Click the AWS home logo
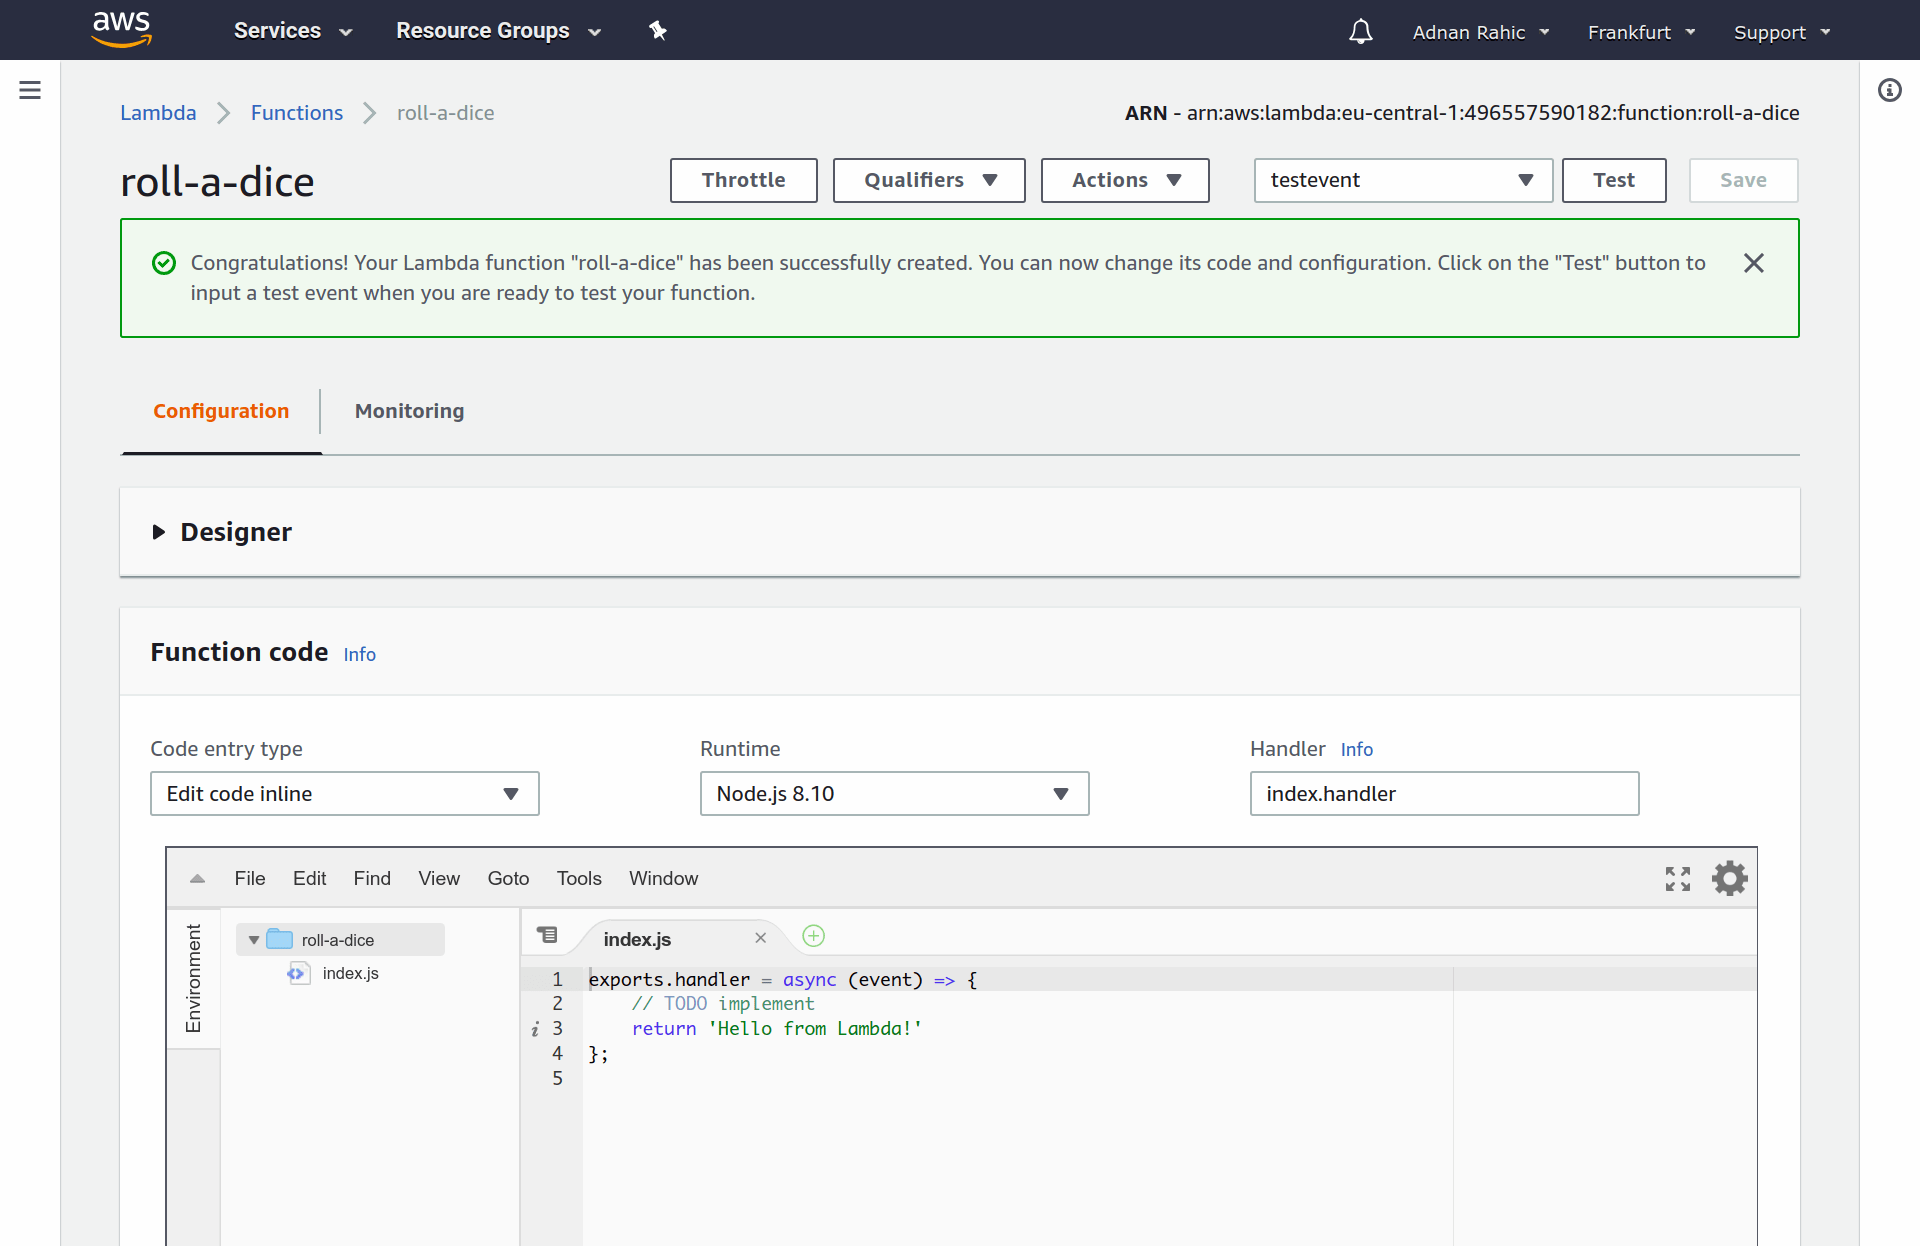Image resolution: width=1920 pixels, height=1246 pixels. [x=121, y=29]
